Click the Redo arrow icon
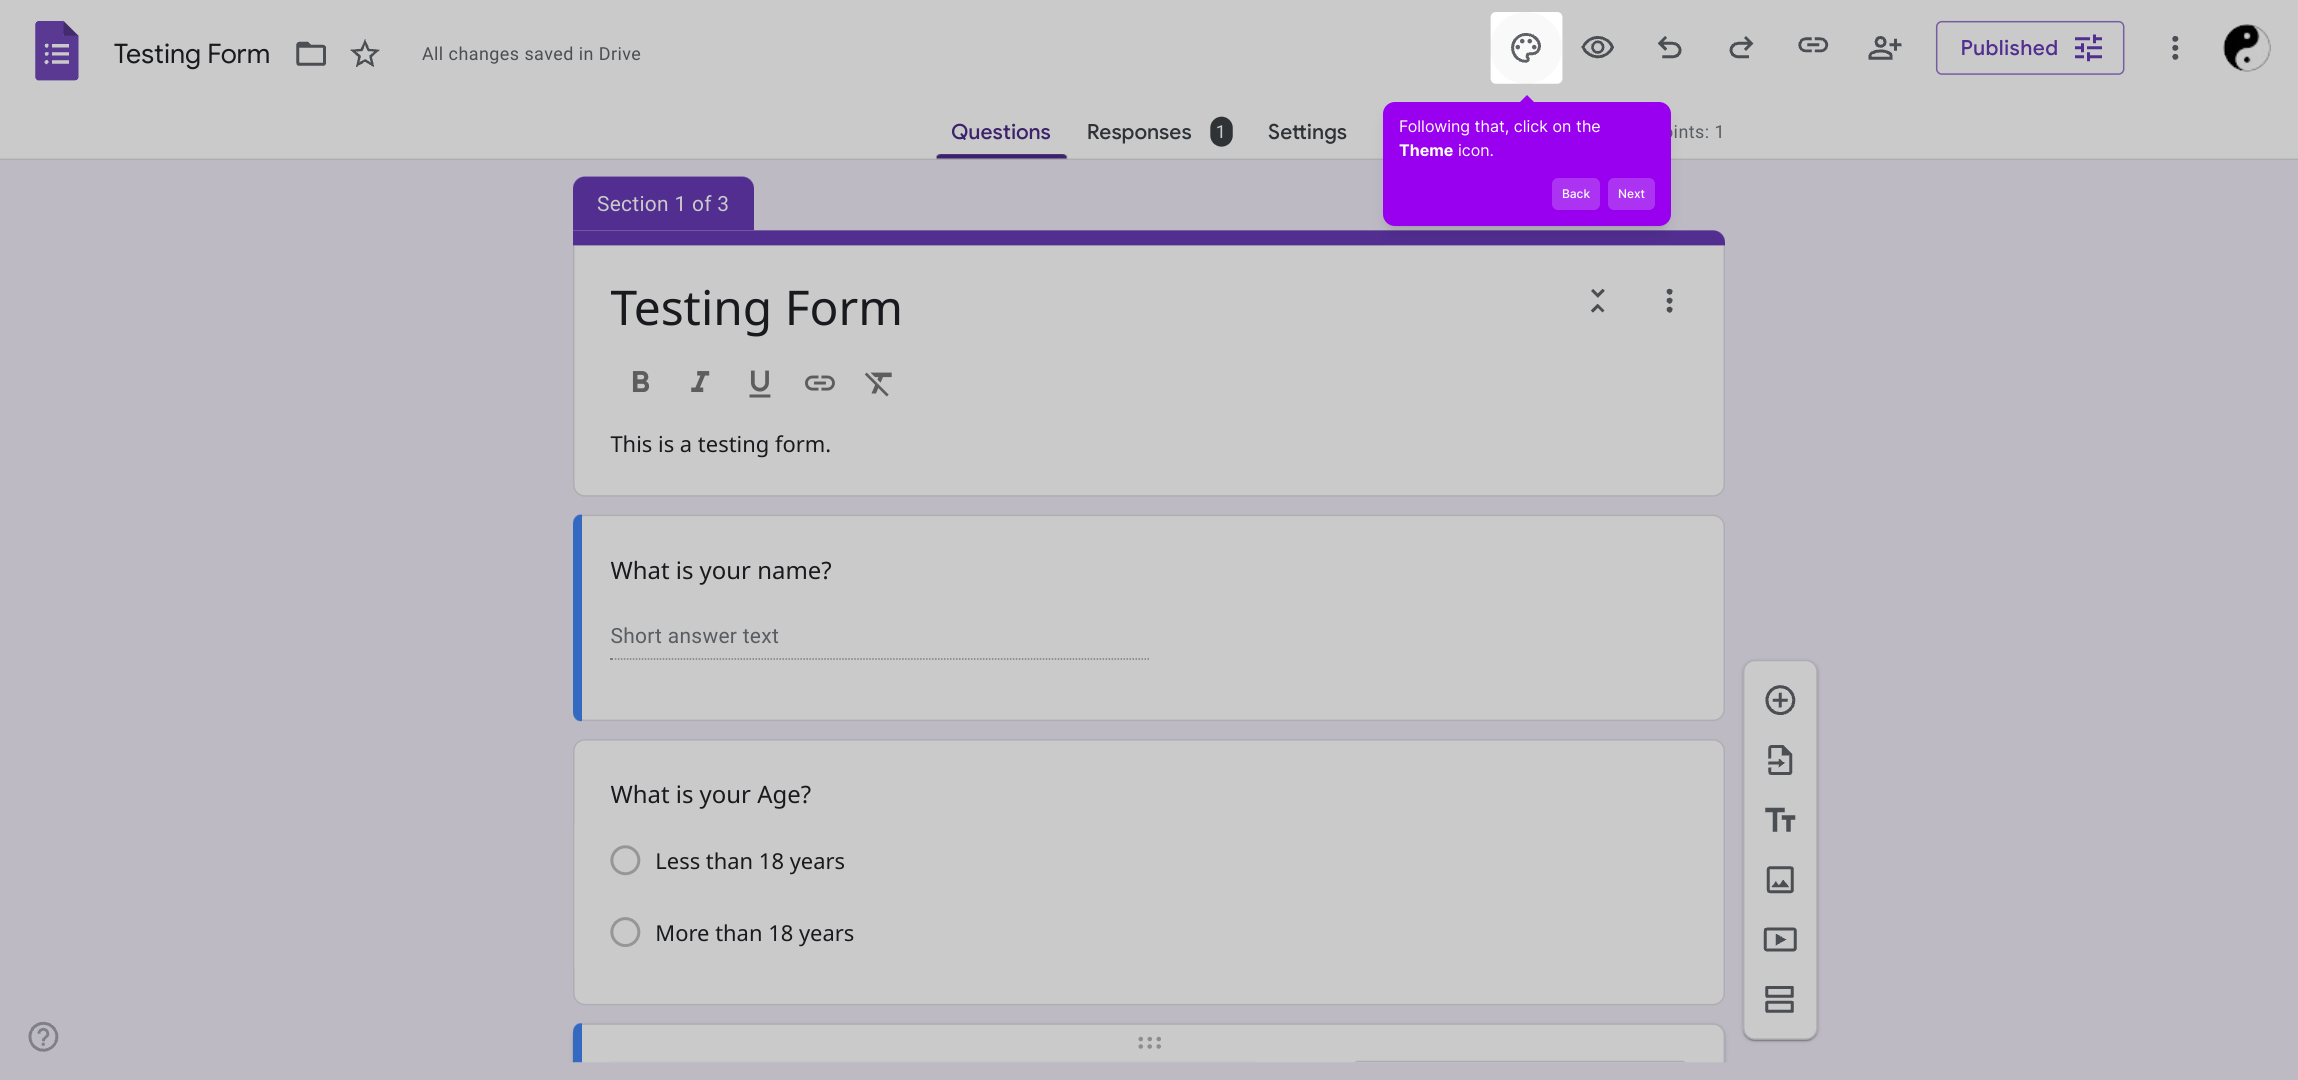 tap(1741, 48)
